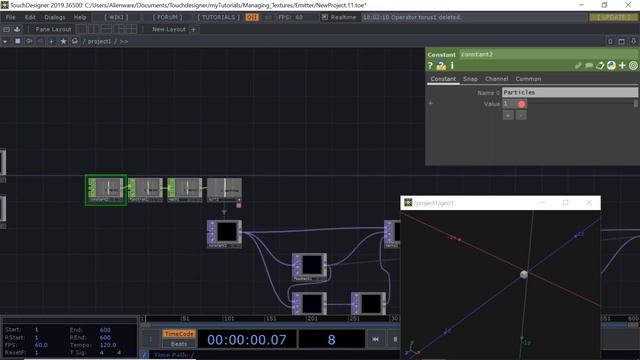640x360 pixels.
Task: Open the operator comment bubble icon
Action: [589, 65]
